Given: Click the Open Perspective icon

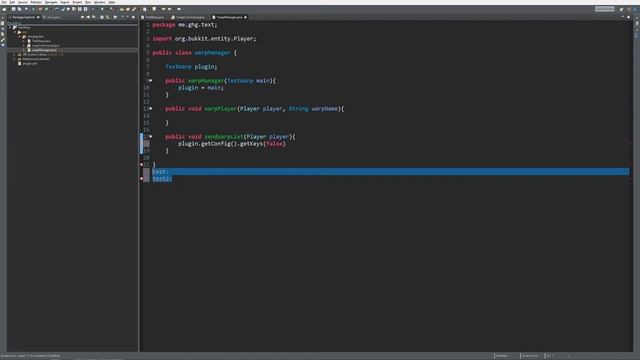Looking at the screenshot, I should point(622,9).
